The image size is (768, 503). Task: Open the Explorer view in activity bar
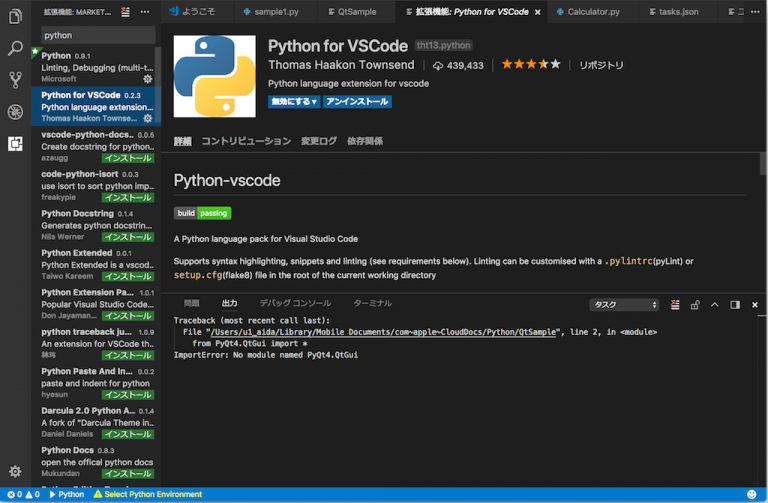tap(15, 17)
